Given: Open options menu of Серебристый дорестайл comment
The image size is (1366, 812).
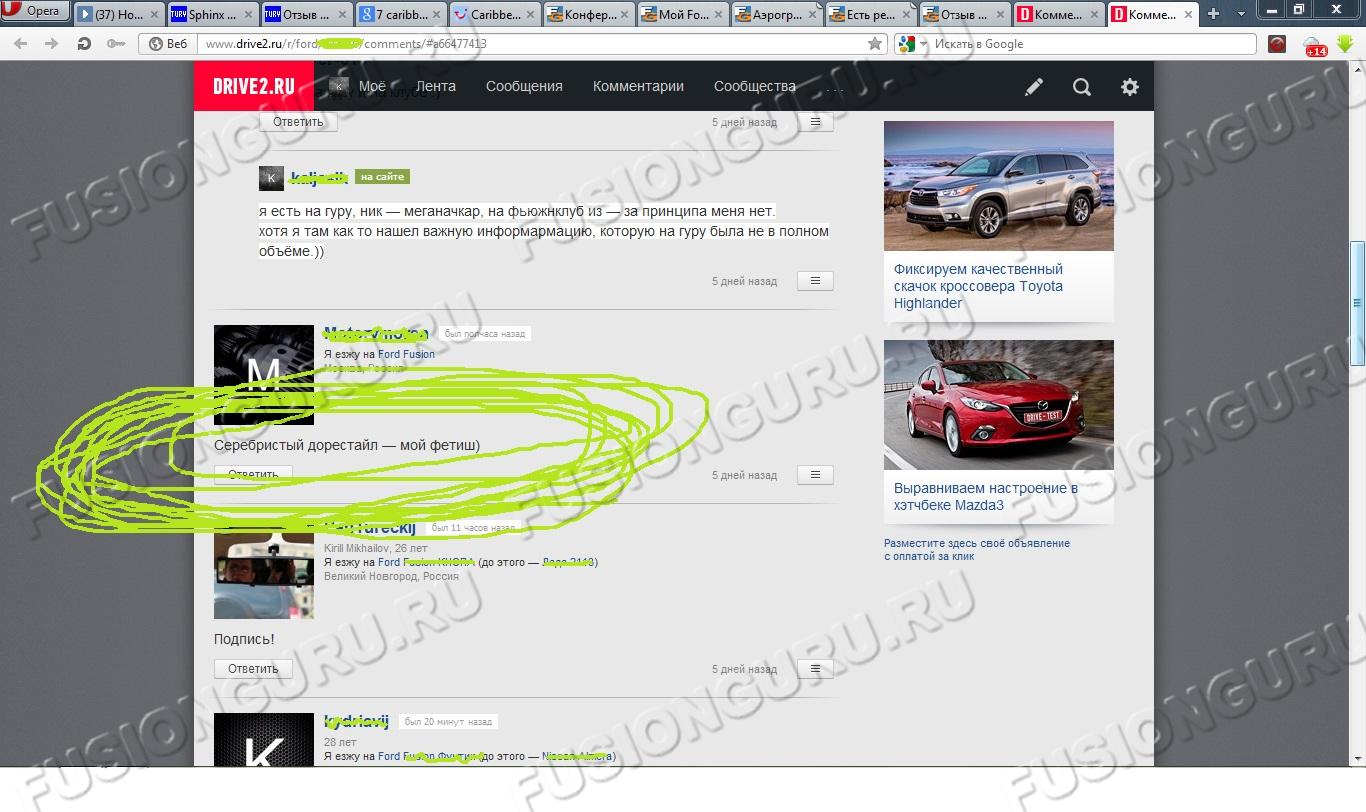Looking at the screenshot, I should point(815,475).
